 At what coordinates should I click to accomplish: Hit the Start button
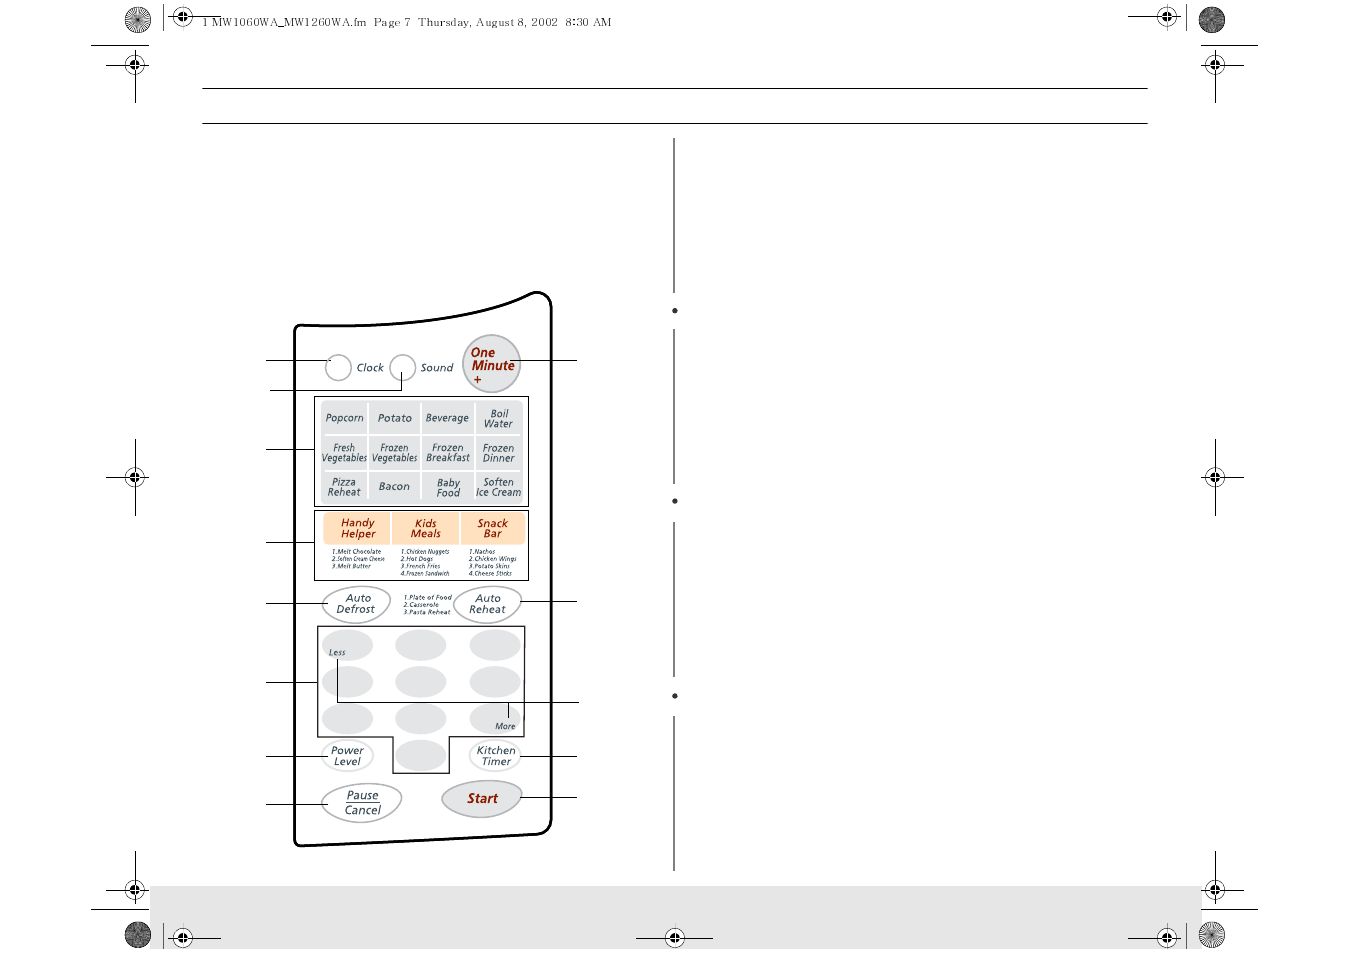[482, 799]
